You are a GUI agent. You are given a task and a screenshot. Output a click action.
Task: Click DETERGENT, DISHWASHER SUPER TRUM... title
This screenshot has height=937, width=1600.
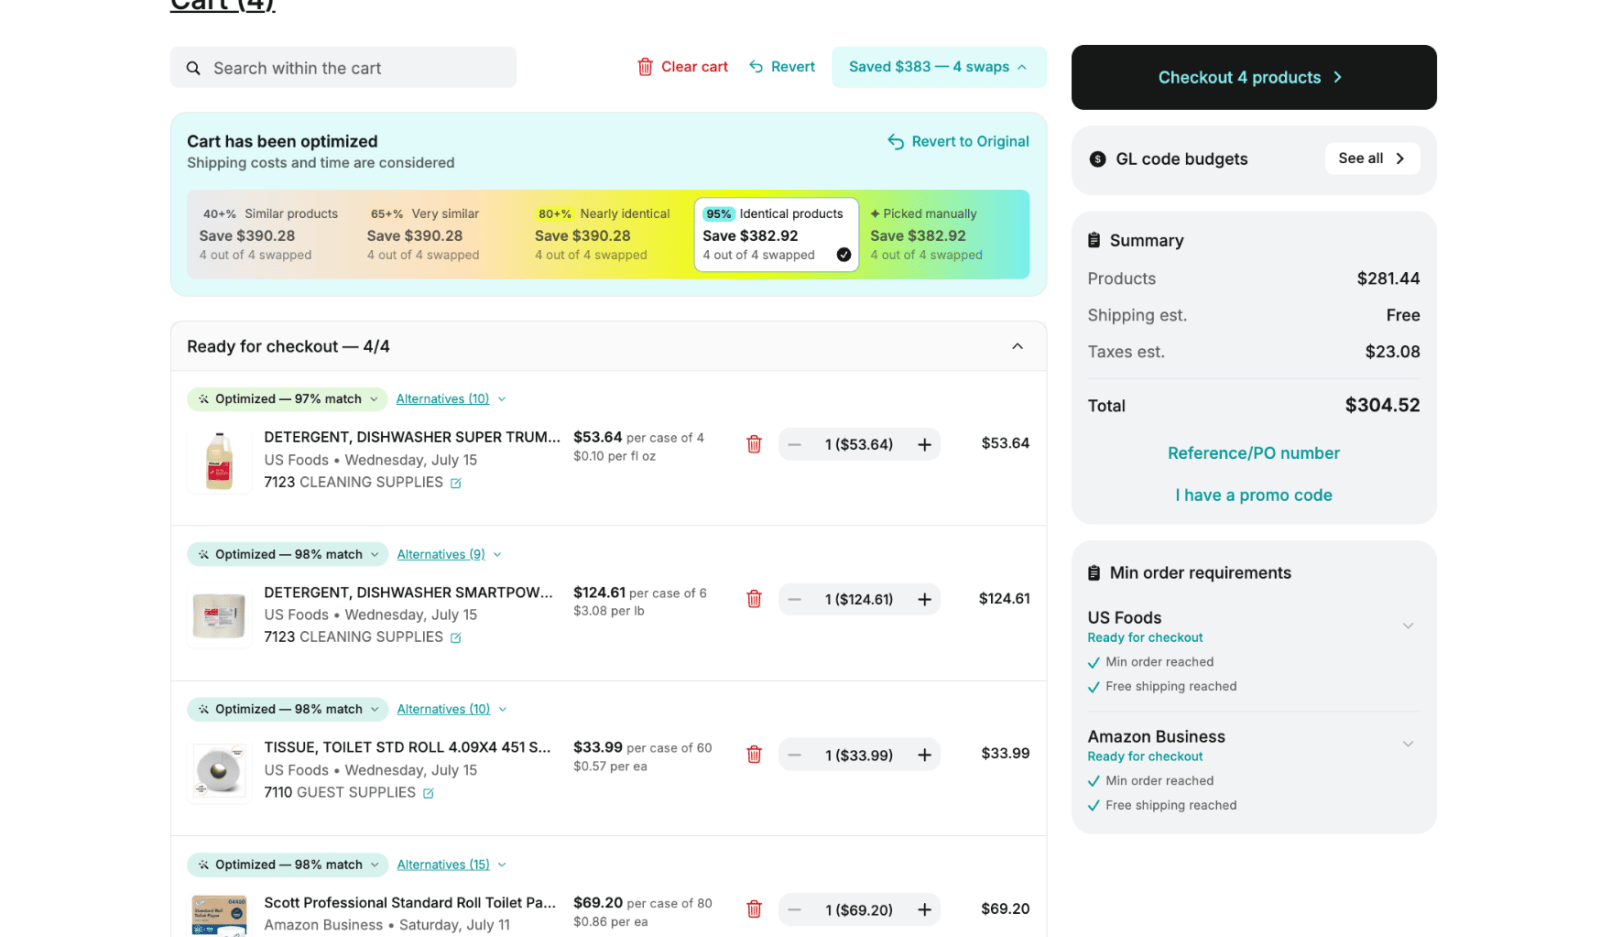click(x=412, y=437)
